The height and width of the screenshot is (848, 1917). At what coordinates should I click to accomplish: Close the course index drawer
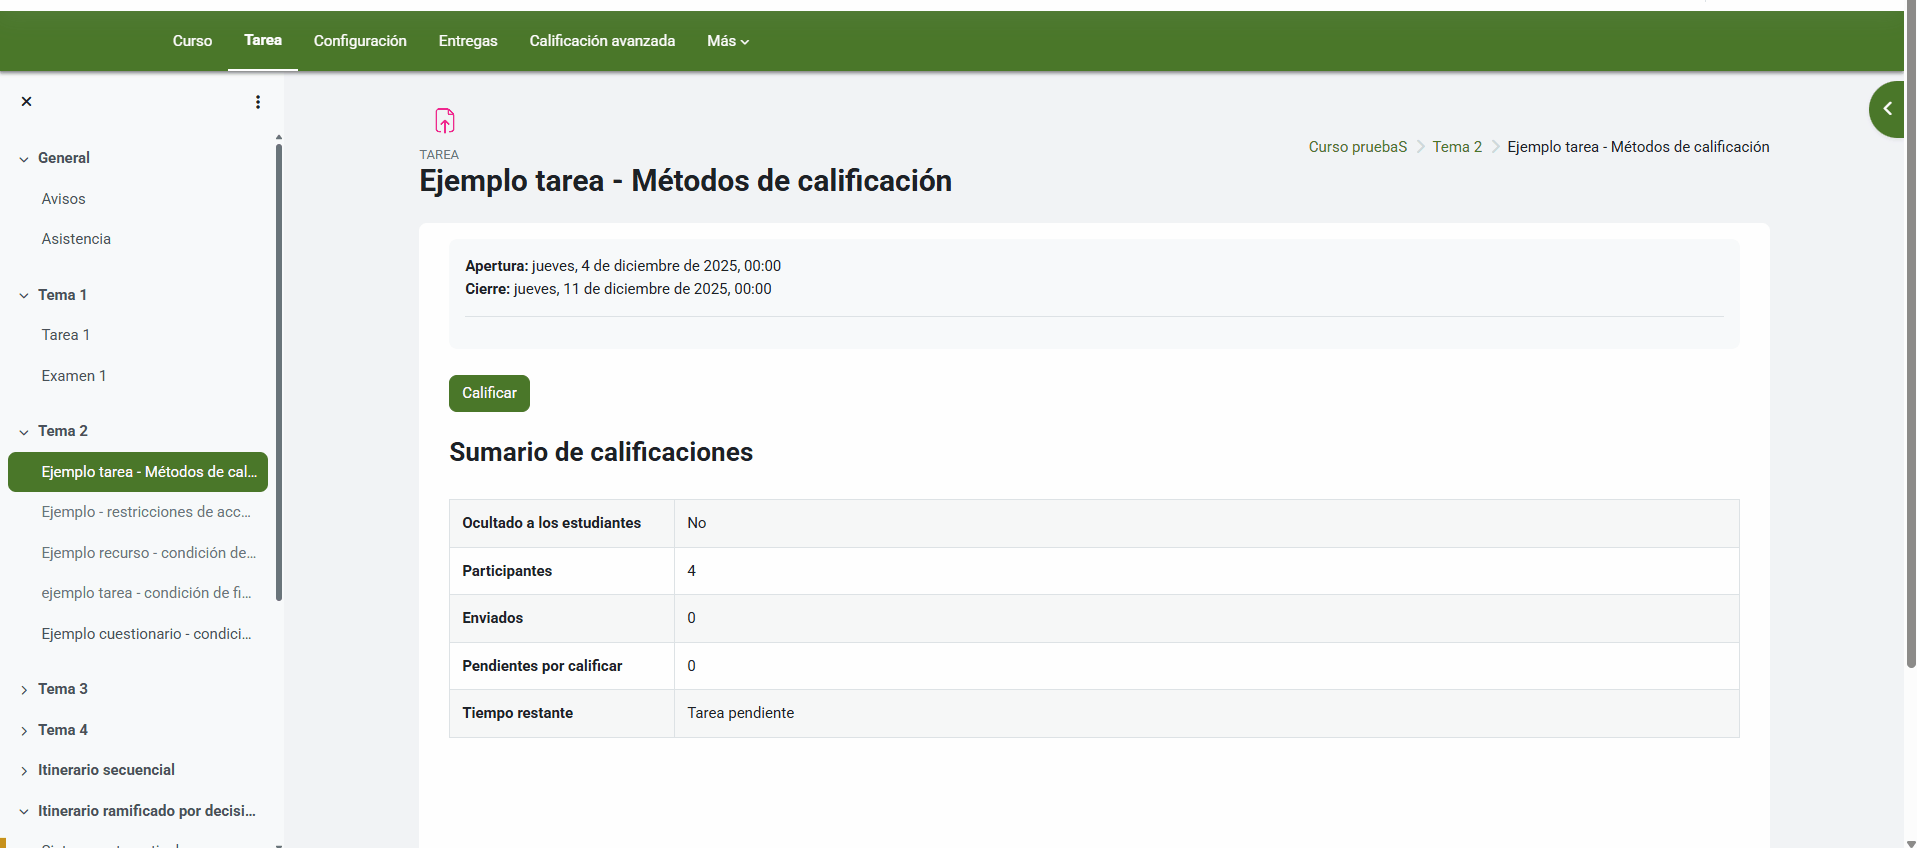[27, 102]
